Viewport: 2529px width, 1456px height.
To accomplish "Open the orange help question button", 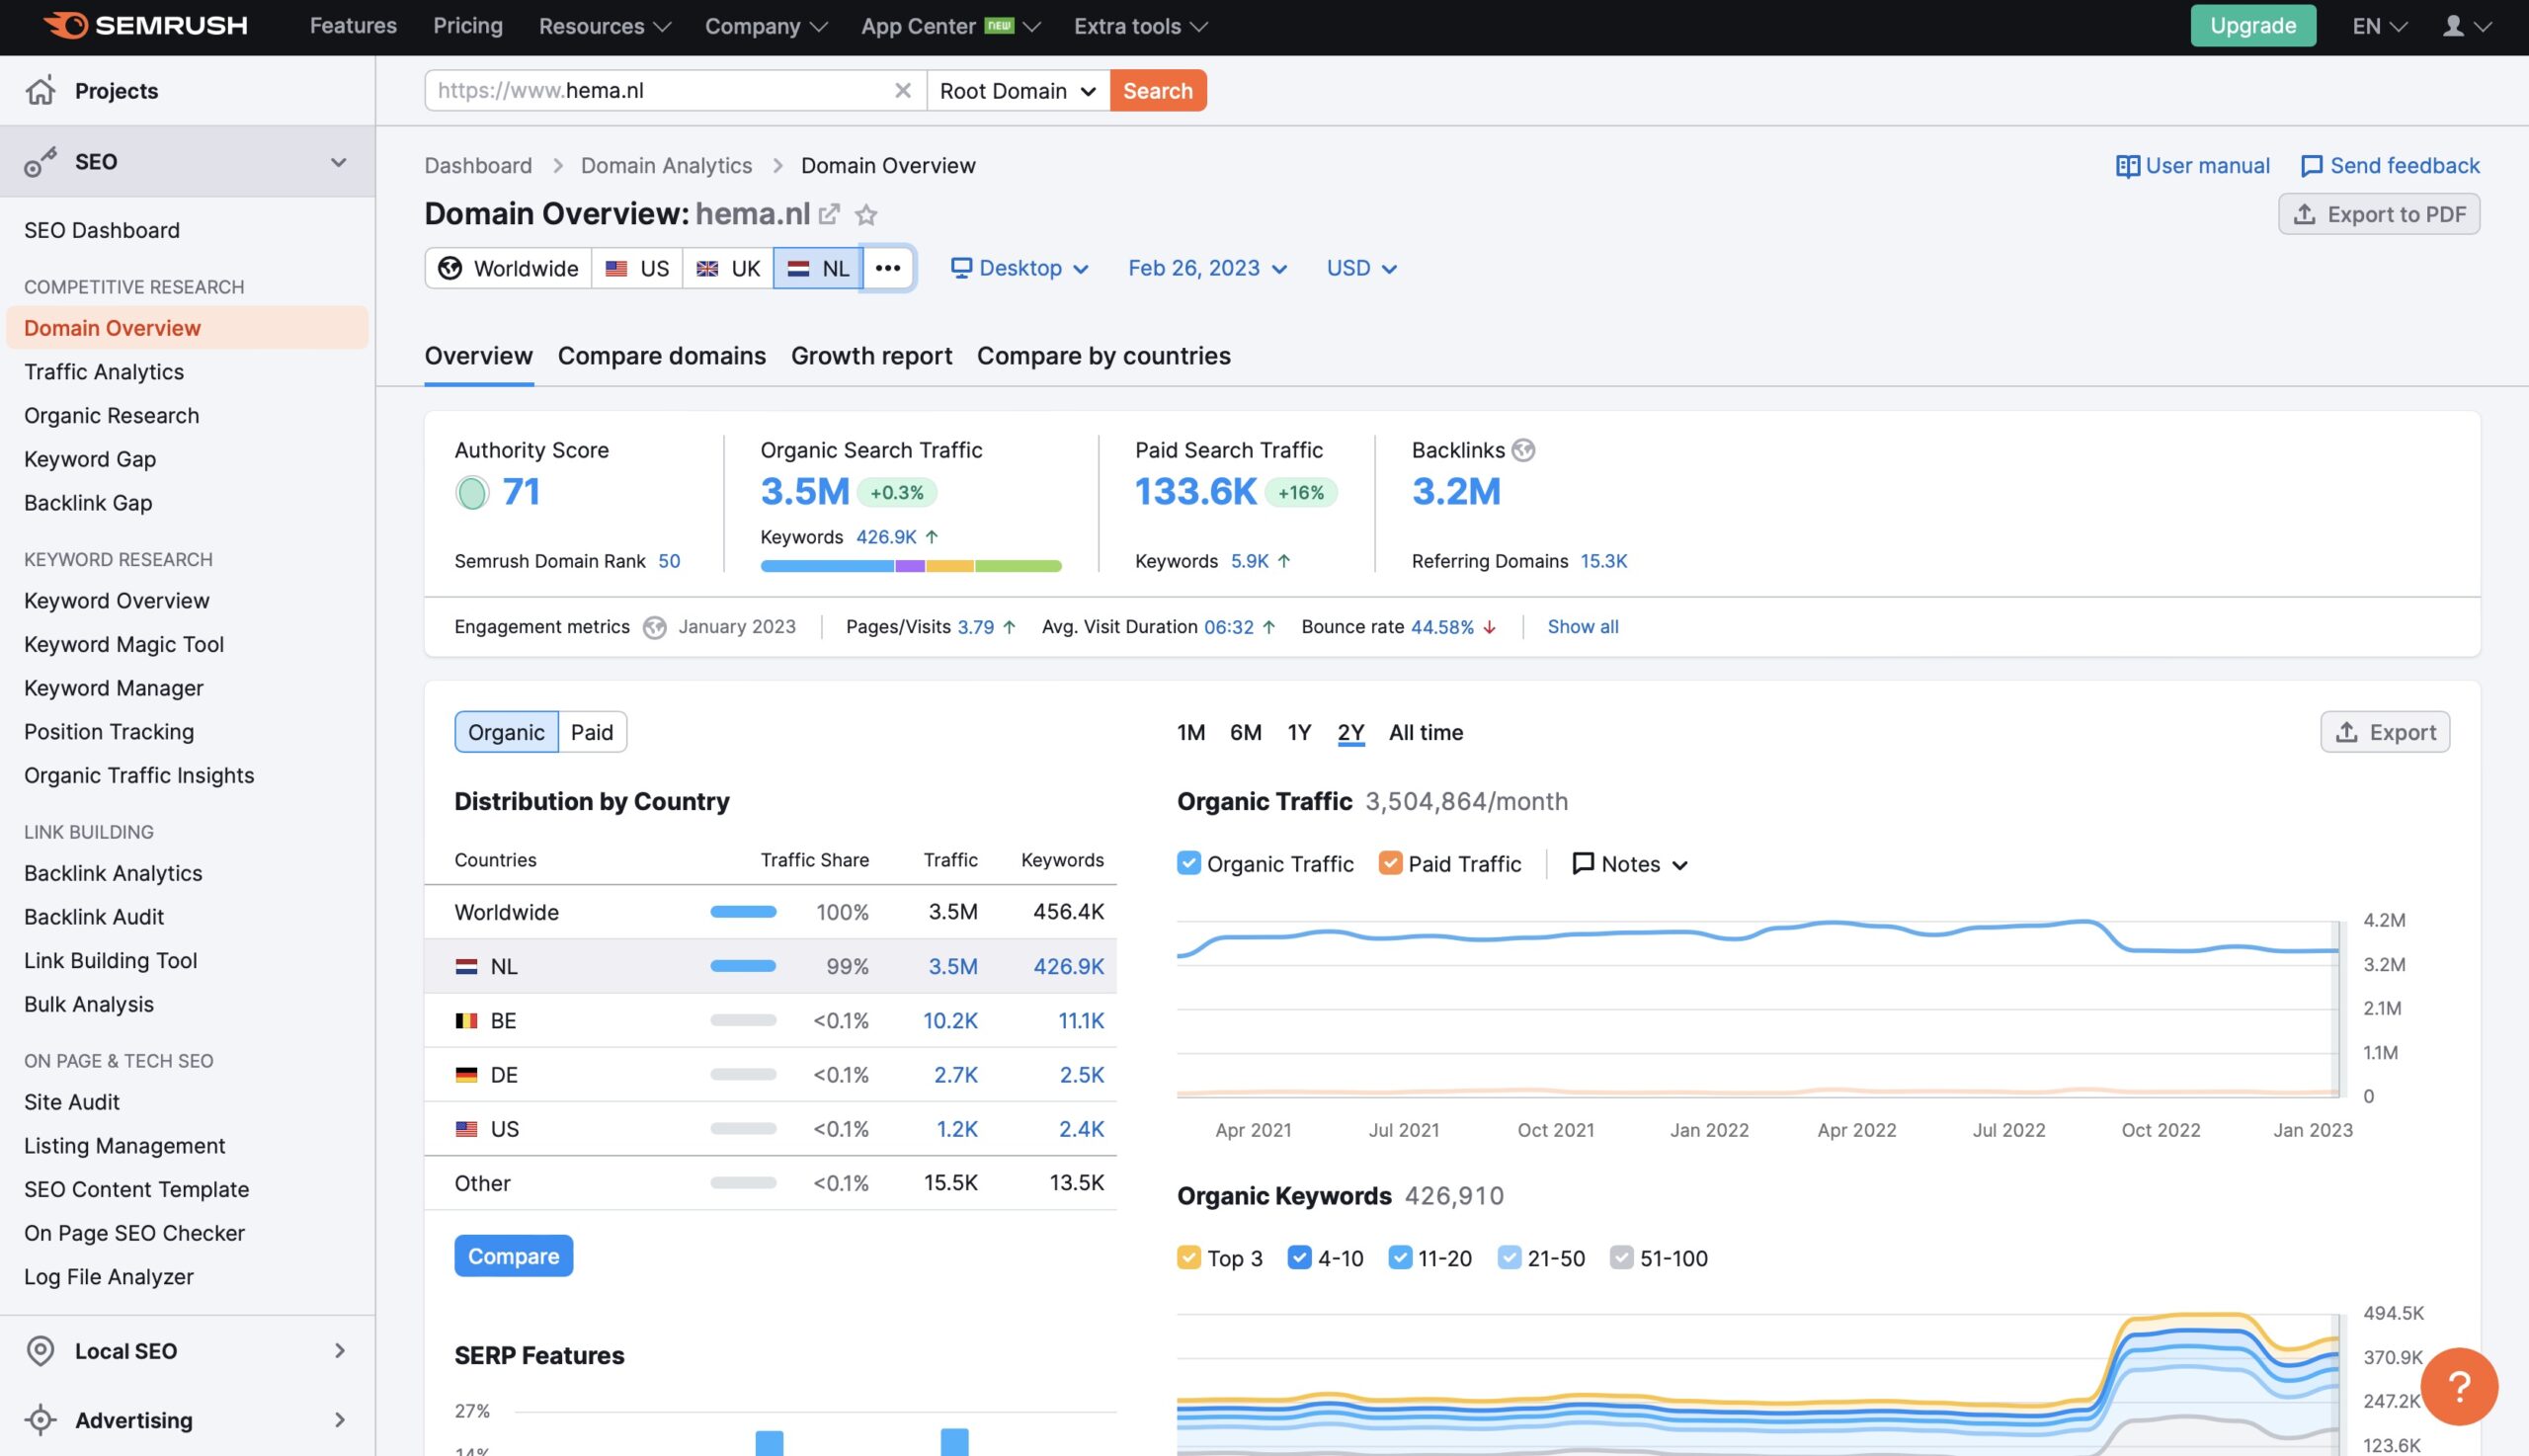I will click(x=2459, y=1385).
